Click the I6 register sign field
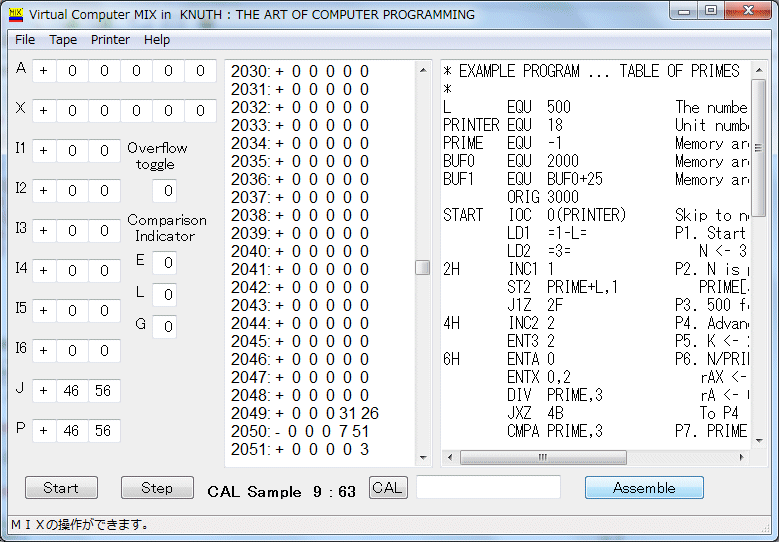Viewport: 779px width, 542px height. coord(44,351)
